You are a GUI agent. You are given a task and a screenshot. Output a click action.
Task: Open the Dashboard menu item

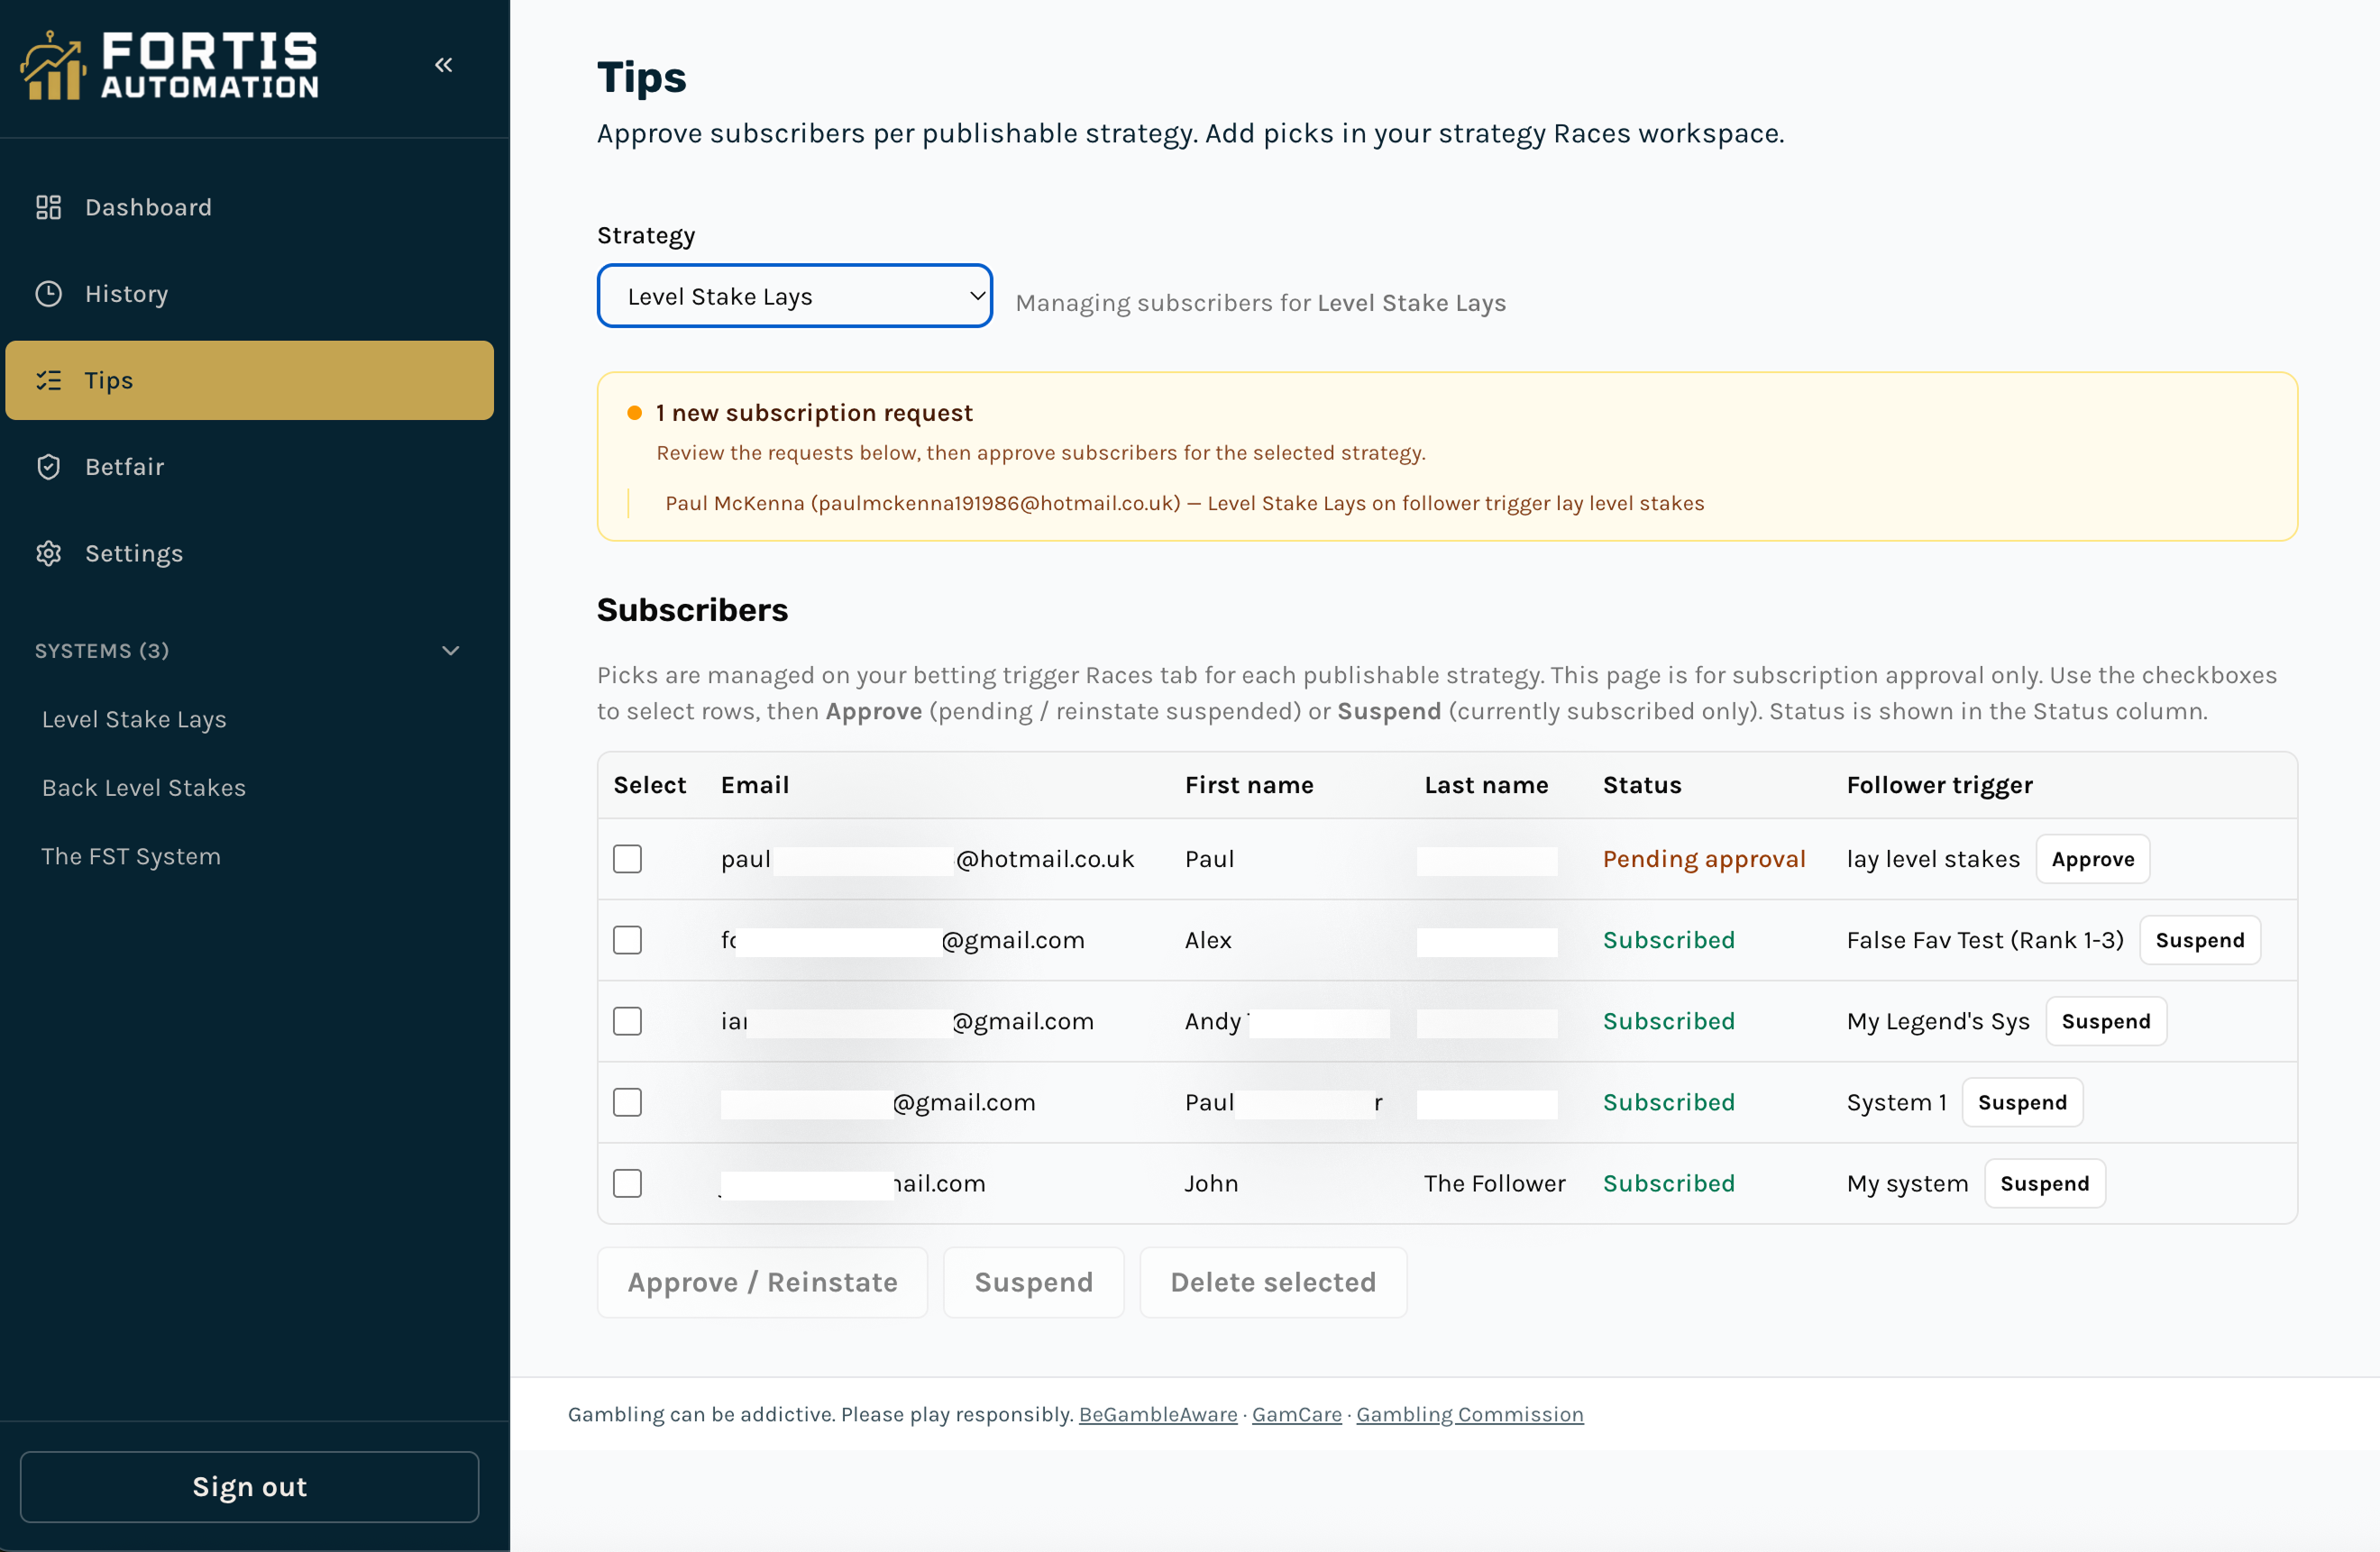[x=250, y=207]
